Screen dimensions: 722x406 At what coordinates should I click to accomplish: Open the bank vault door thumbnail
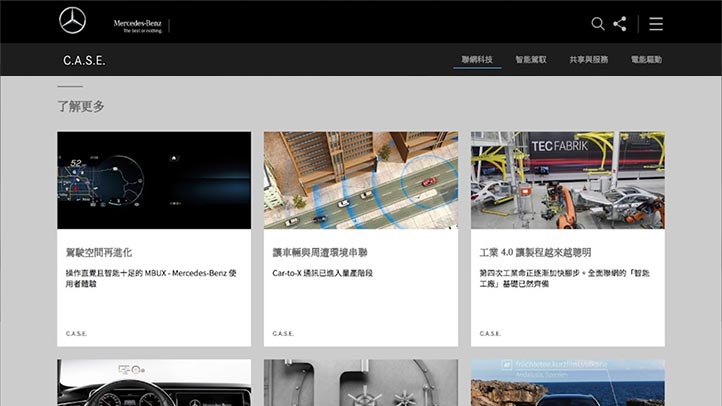[361, 383]
